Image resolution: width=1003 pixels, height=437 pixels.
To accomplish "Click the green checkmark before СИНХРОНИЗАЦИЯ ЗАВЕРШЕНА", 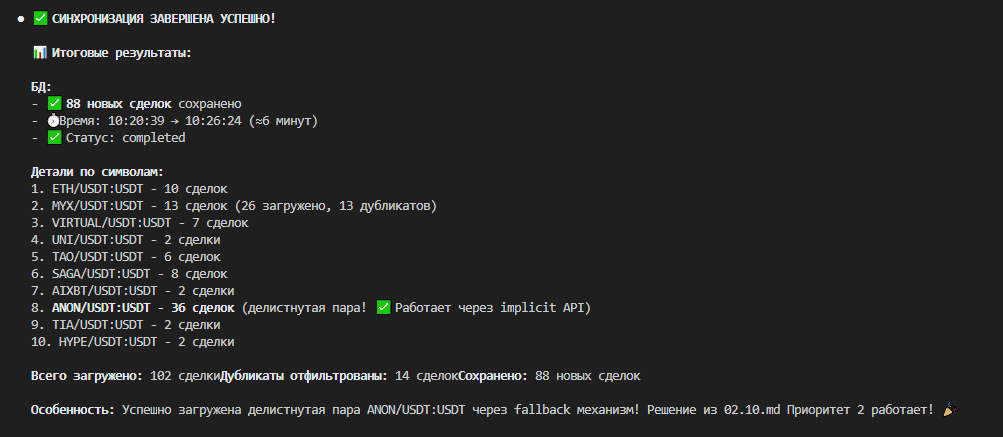I will pyautogui.click(x=41, y=19).
